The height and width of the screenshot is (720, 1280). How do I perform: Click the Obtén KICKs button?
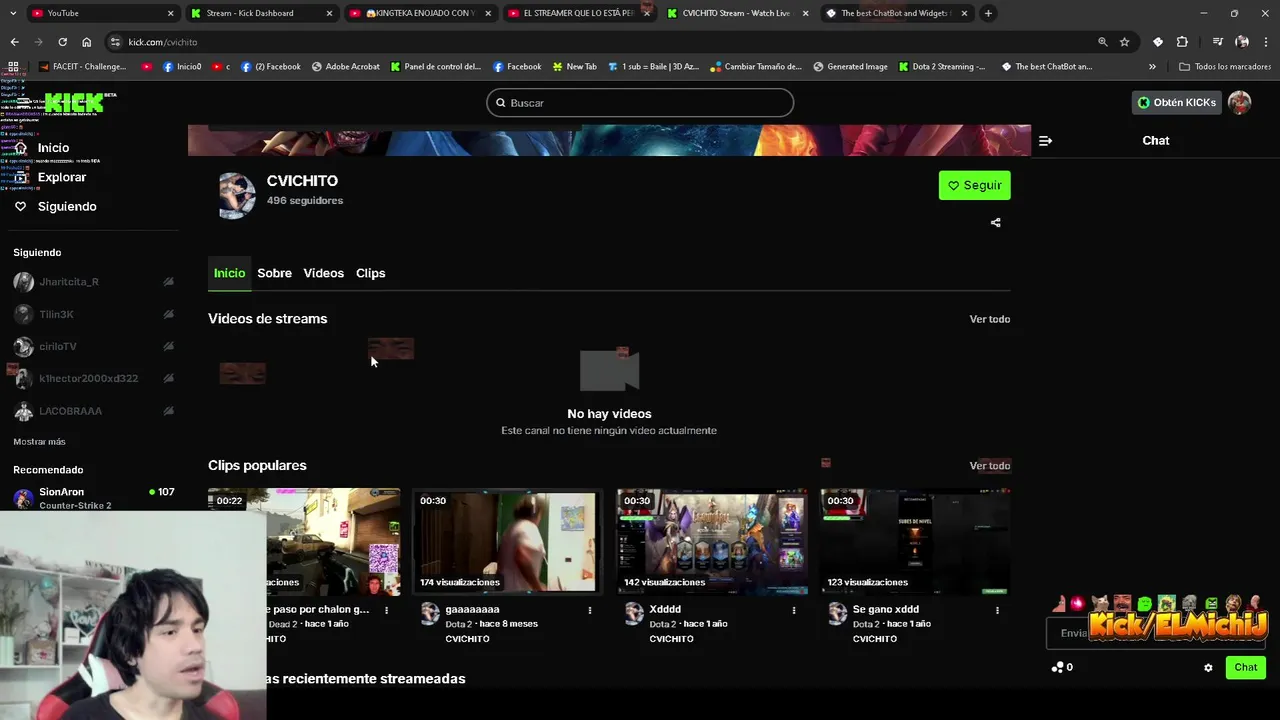click(x=1176, y=102)
